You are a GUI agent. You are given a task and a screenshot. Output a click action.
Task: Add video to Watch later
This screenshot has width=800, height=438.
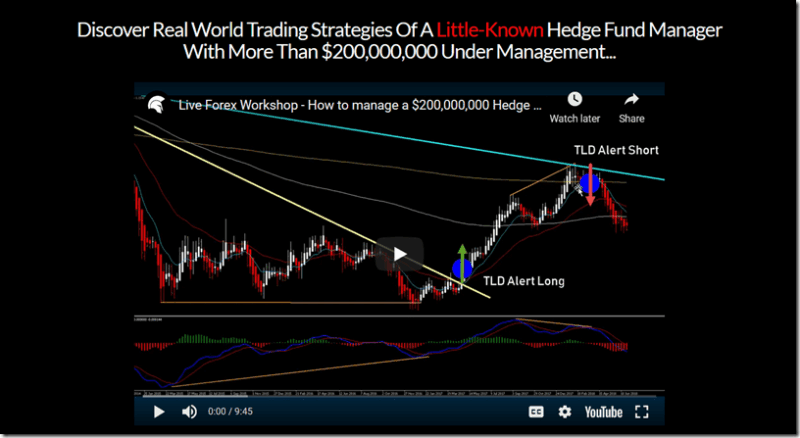click(x=574, y=107)
